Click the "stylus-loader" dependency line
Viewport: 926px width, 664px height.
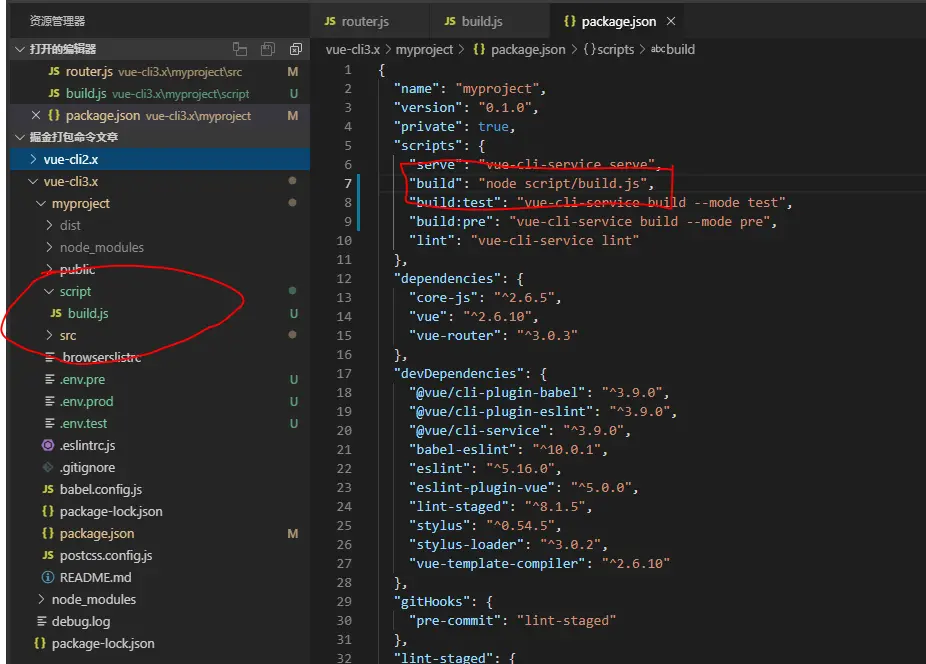pos(508,545)
